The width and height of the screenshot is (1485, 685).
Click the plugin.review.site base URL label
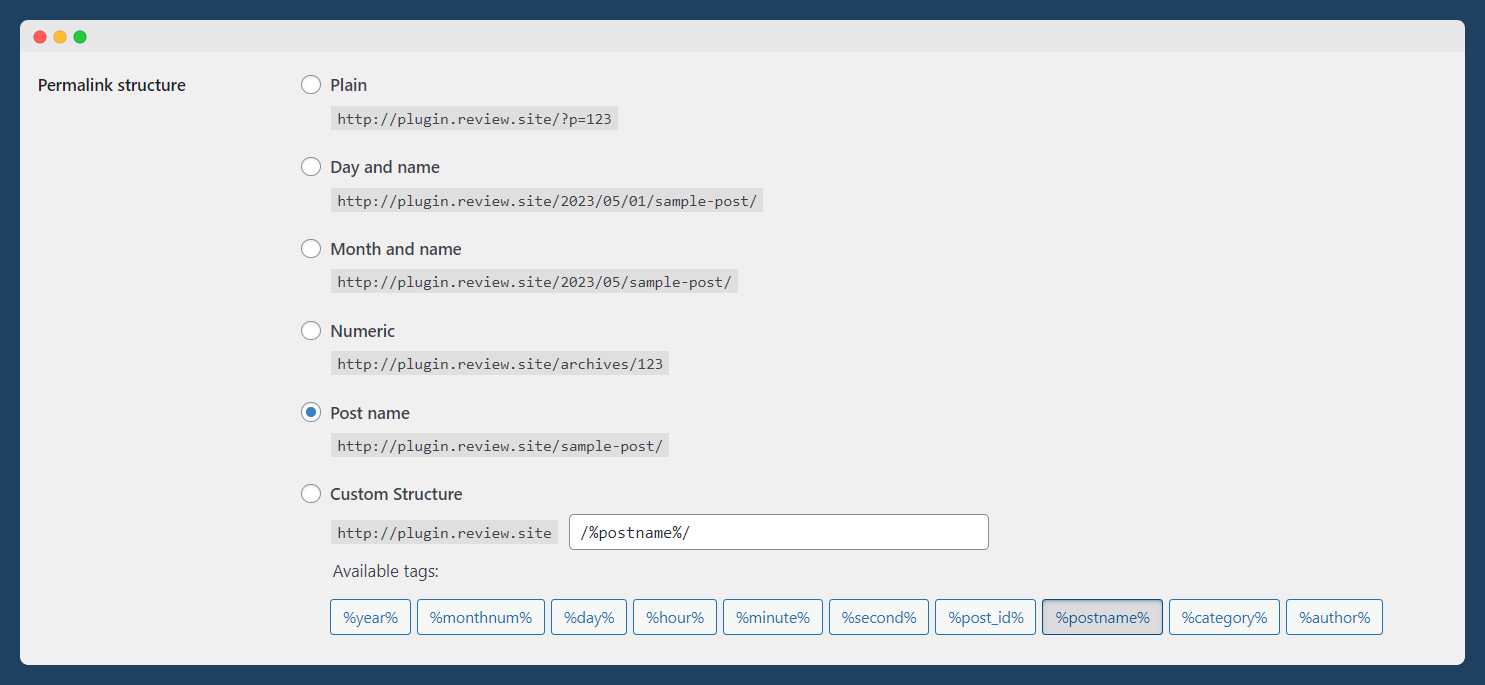(444, 531)
